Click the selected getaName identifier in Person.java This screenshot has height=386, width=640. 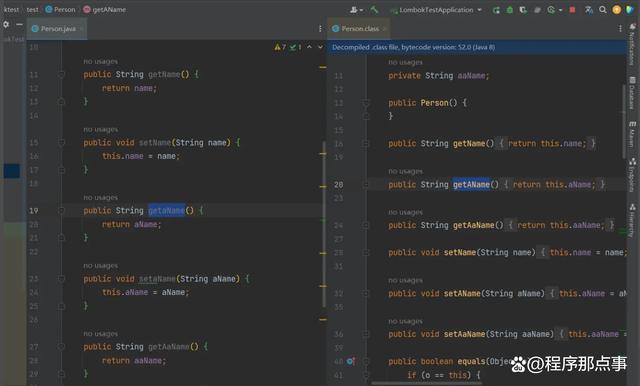click(x=166, y=211)
